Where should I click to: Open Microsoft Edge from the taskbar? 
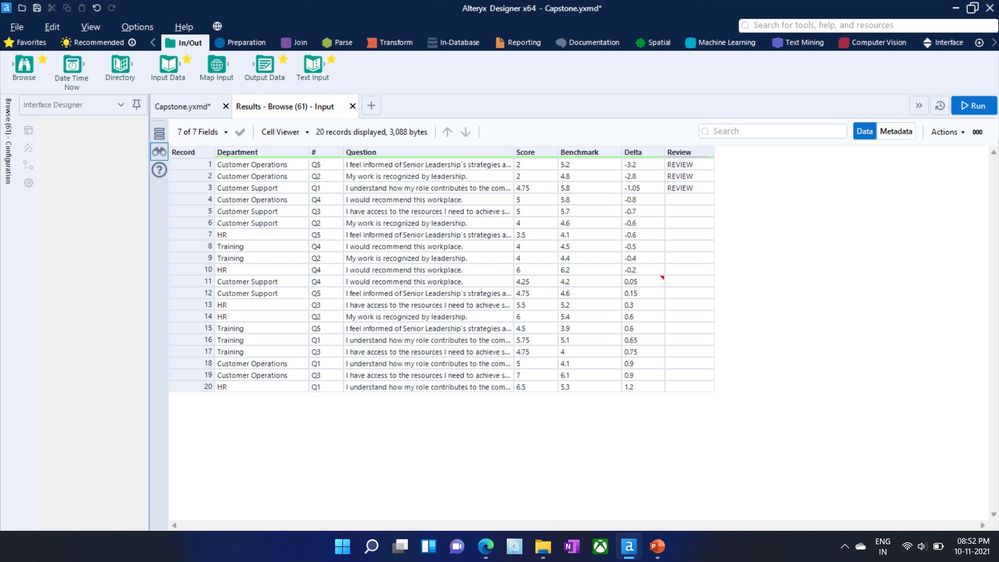[x=485, y=546]
